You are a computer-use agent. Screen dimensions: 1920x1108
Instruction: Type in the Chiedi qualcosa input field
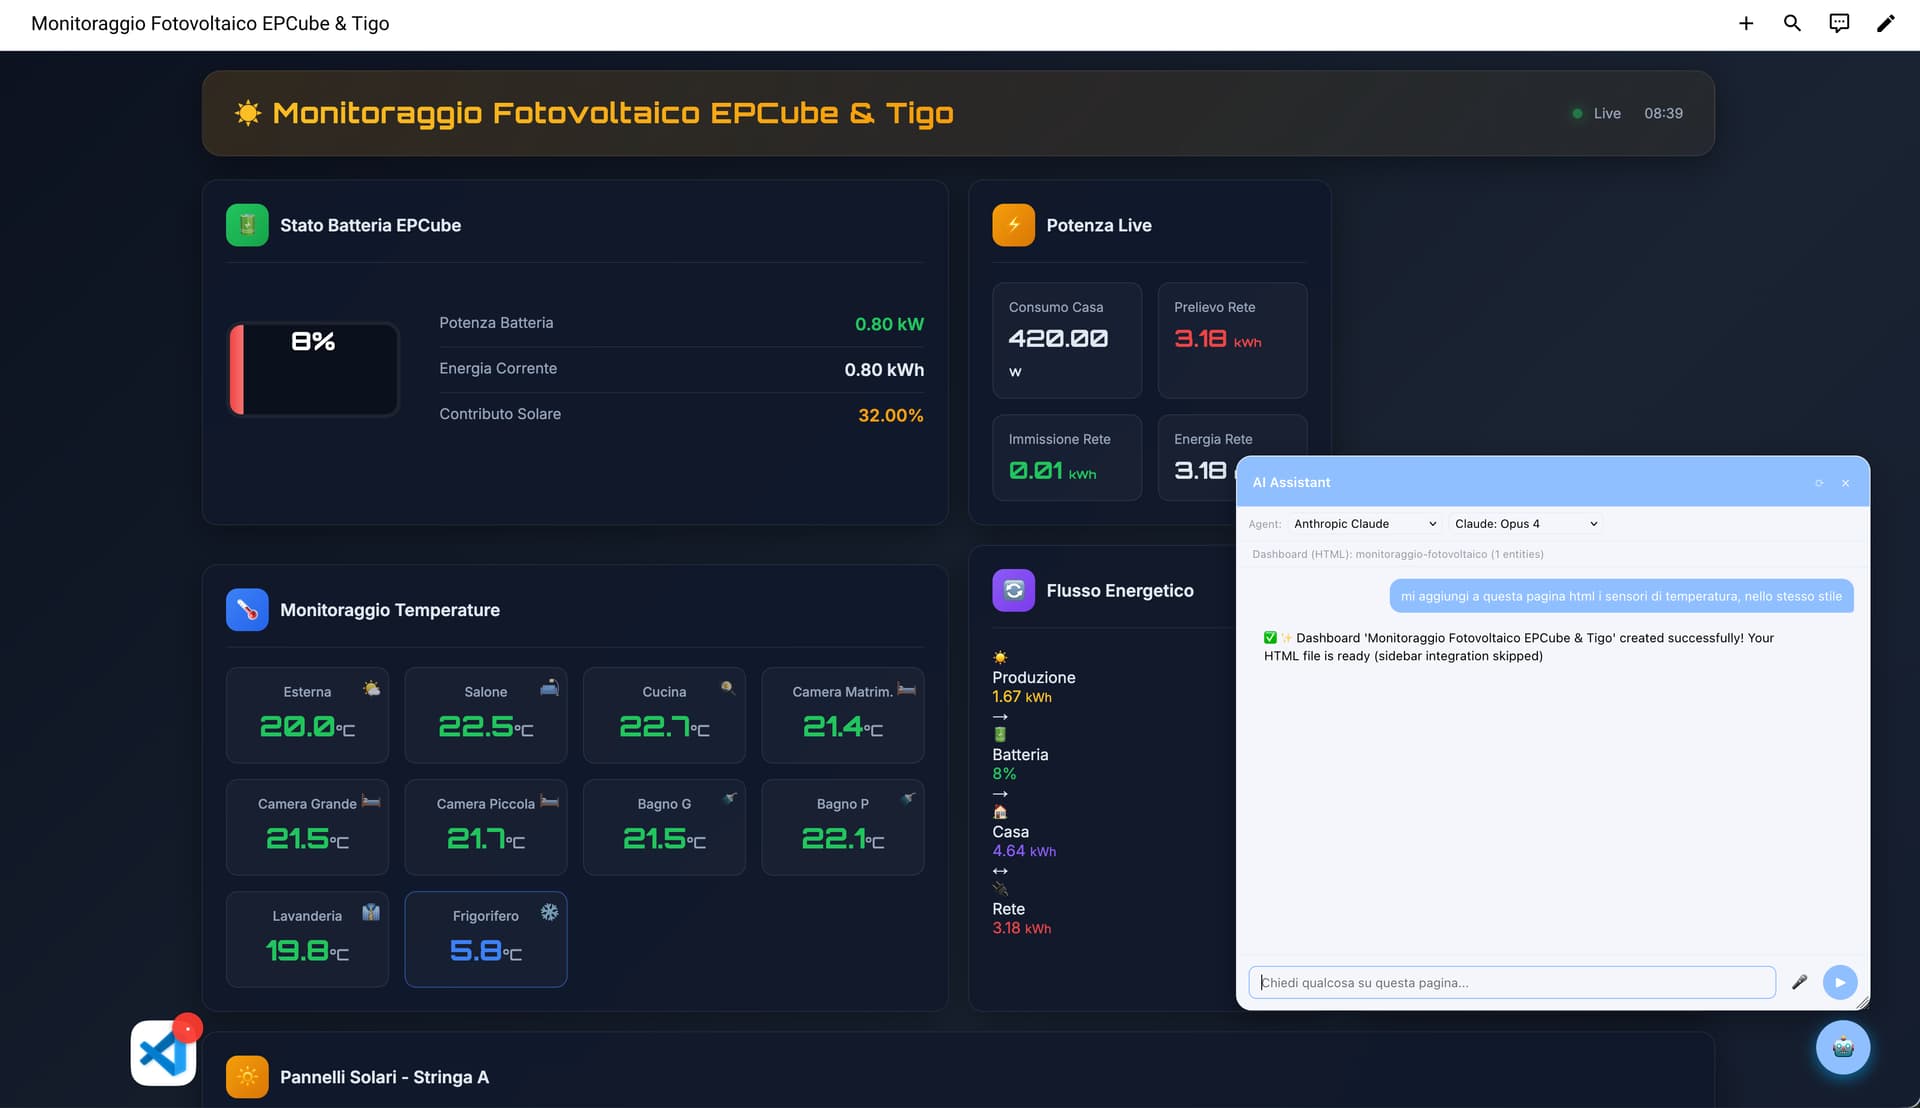pos(1511,982)
